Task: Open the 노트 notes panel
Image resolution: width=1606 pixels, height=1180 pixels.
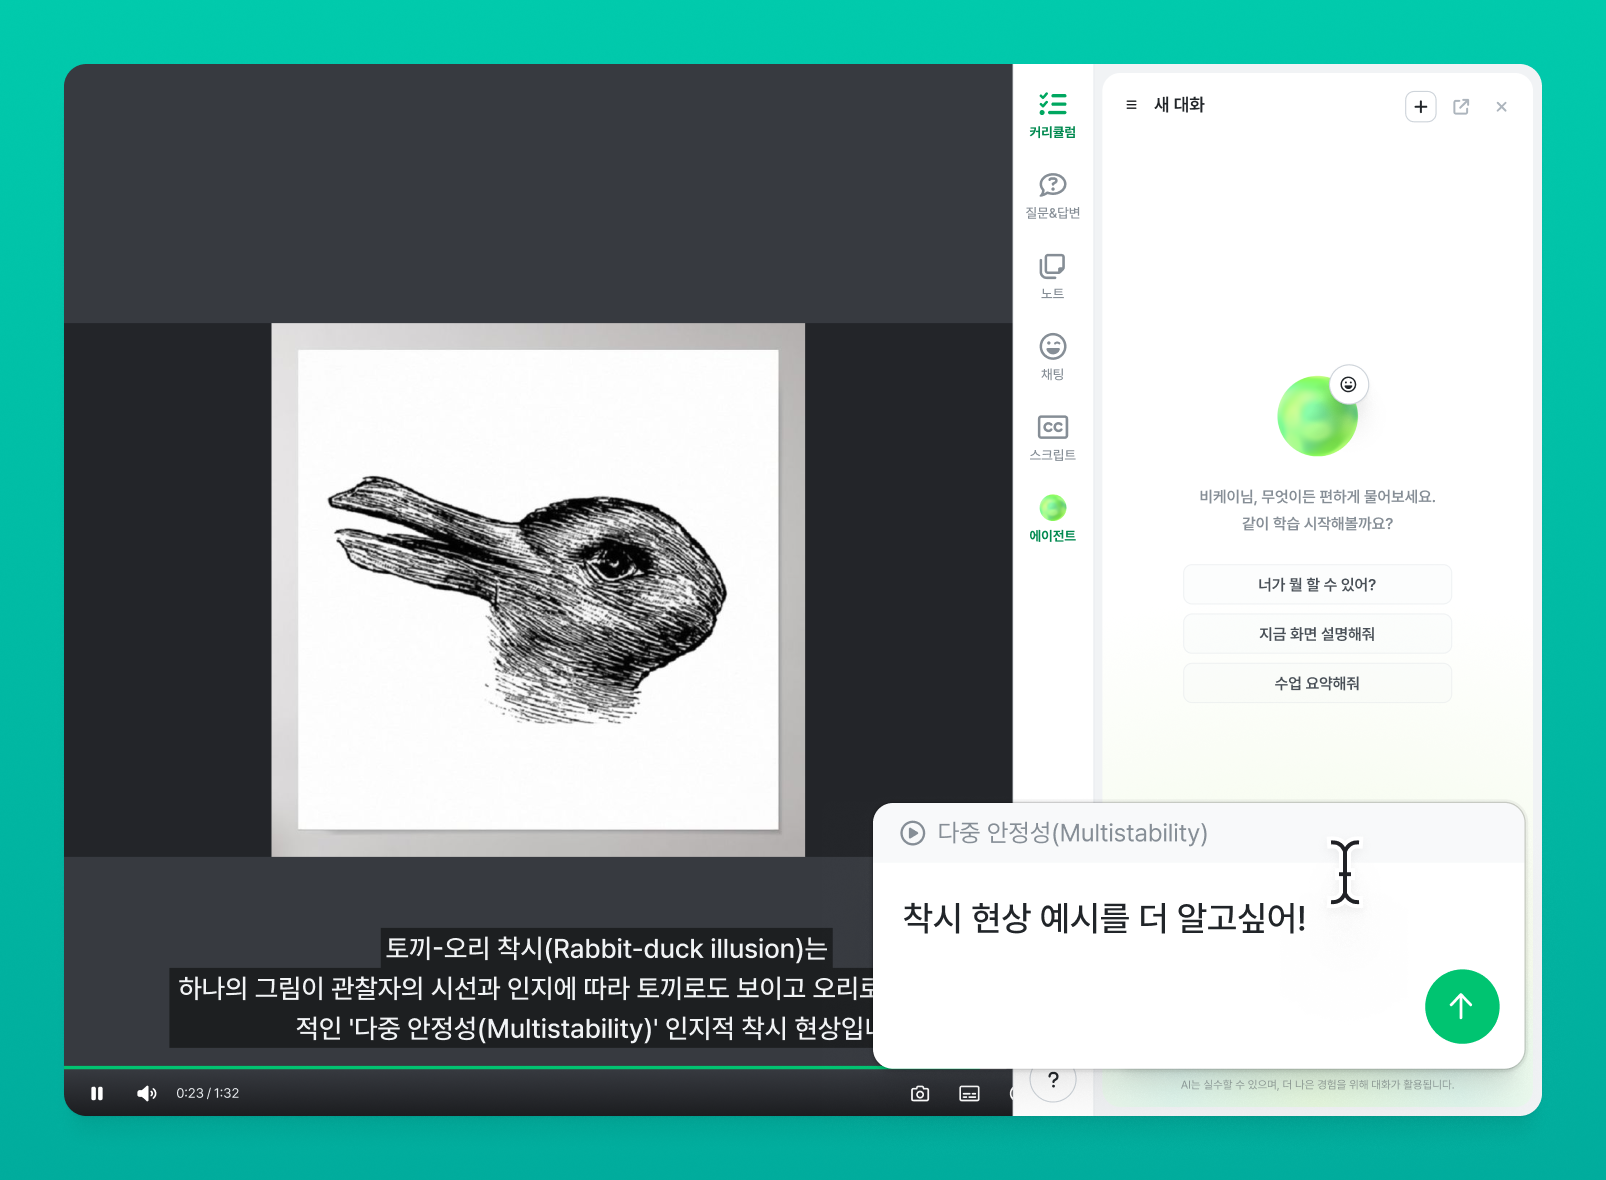Action: (1052, 277)
